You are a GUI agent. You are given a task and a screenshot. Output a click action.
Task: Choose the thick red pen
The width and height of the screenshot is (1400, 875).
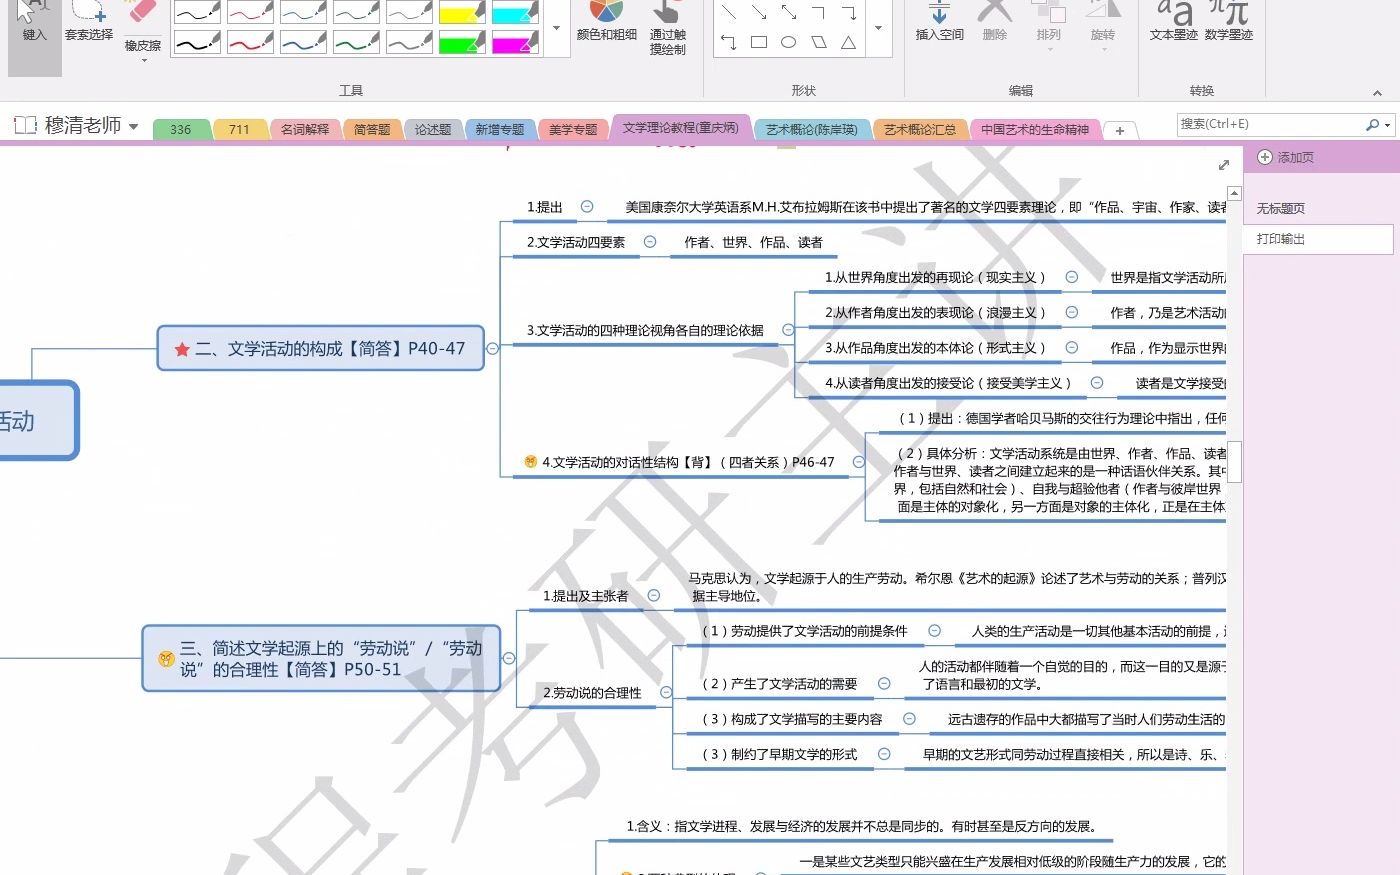pyautogui.click(x=251, y=43)
